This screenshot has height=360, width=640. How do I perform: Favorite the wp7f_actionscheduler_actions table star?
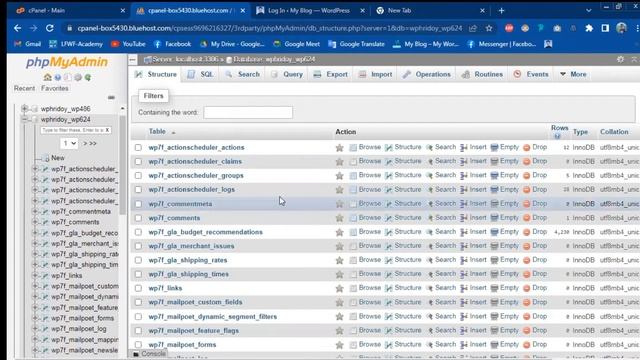(339, 148)
